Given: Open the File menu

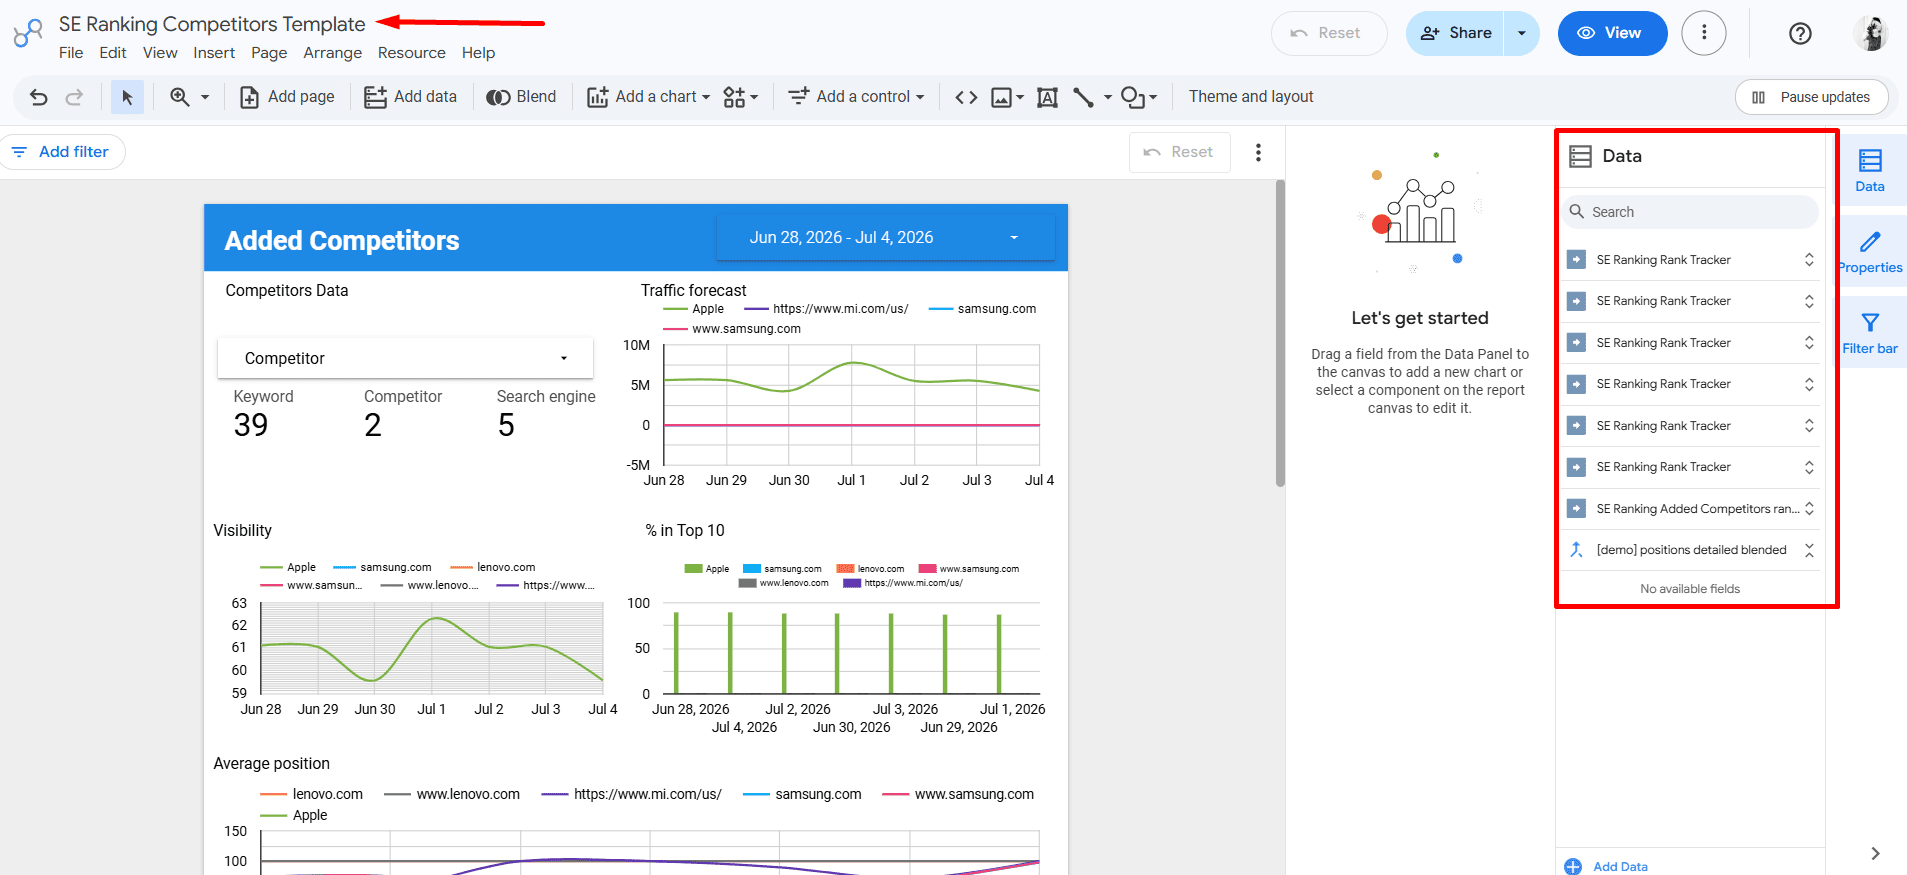Looking at the screenshot, I should [71, 53].
